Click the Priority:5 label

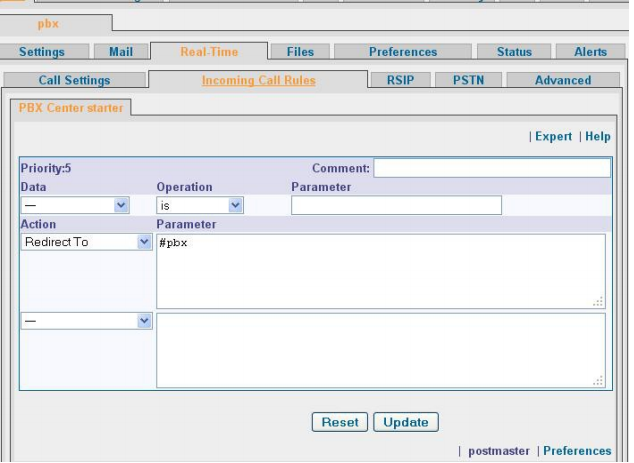(x=46, y=168)
